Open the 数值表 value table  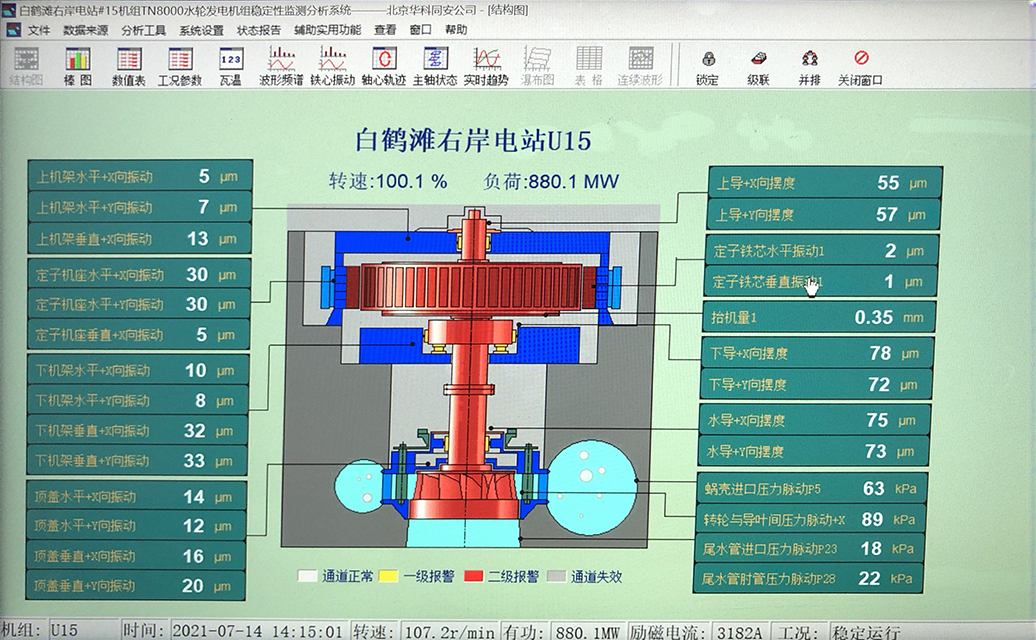point(128,65)
